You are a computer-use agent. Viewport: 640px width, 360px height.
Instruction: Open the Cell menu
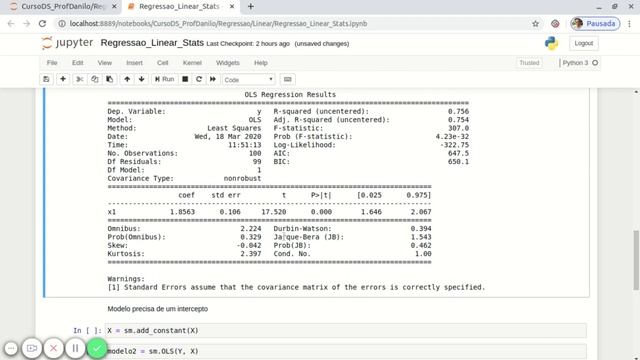(162, 63)
